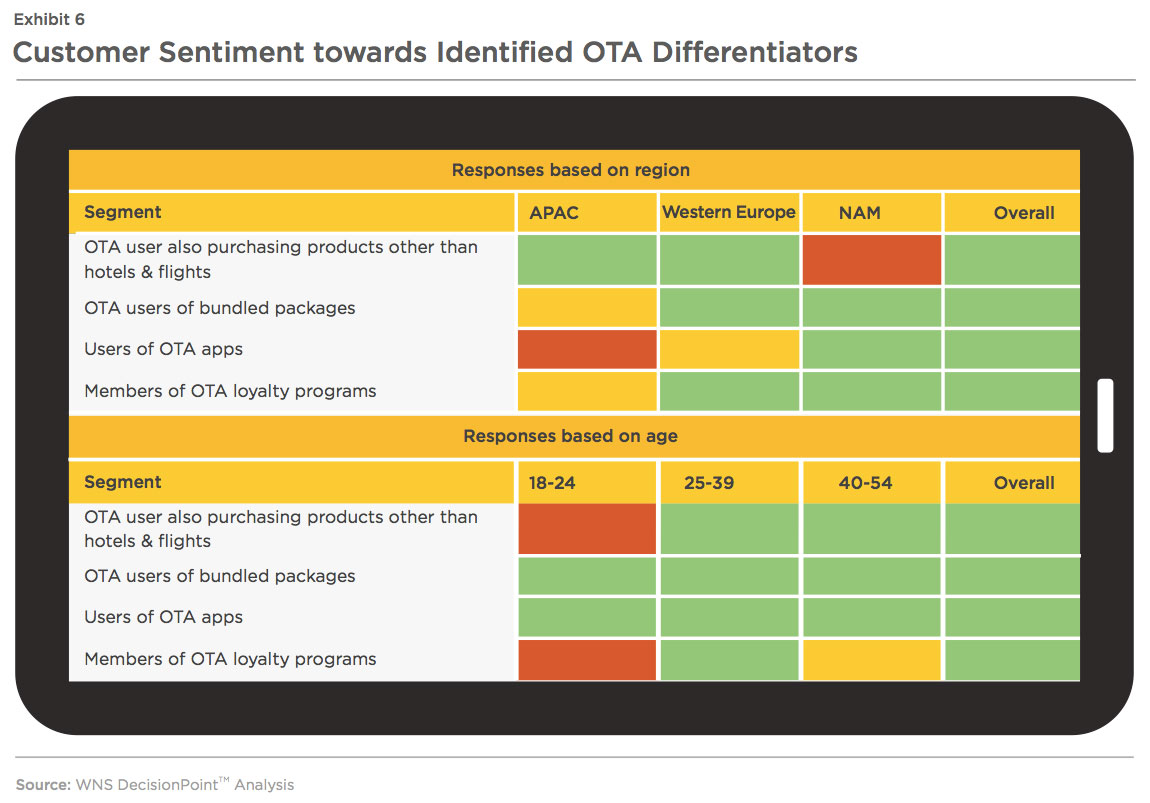Click the age Overall cell for OTA apps
The width and height of the screenshot is (1150, 803).
[1012, 617]
